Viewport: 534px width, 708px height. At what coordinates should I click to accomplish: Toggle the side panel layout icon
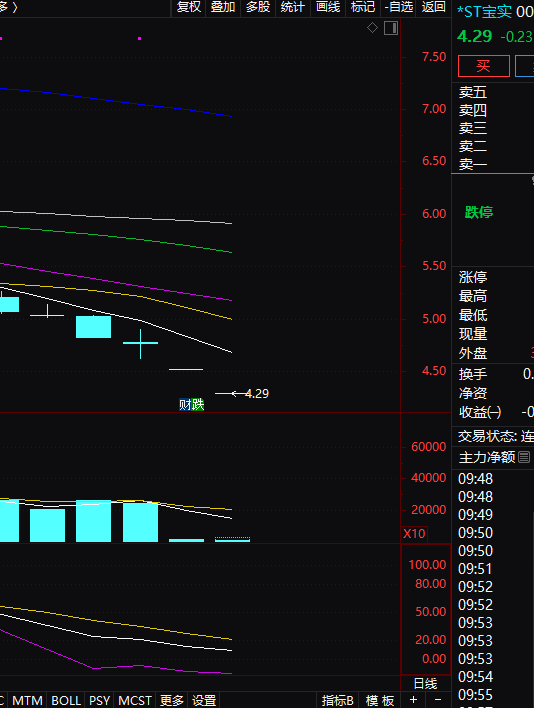[x=391, y=28]
